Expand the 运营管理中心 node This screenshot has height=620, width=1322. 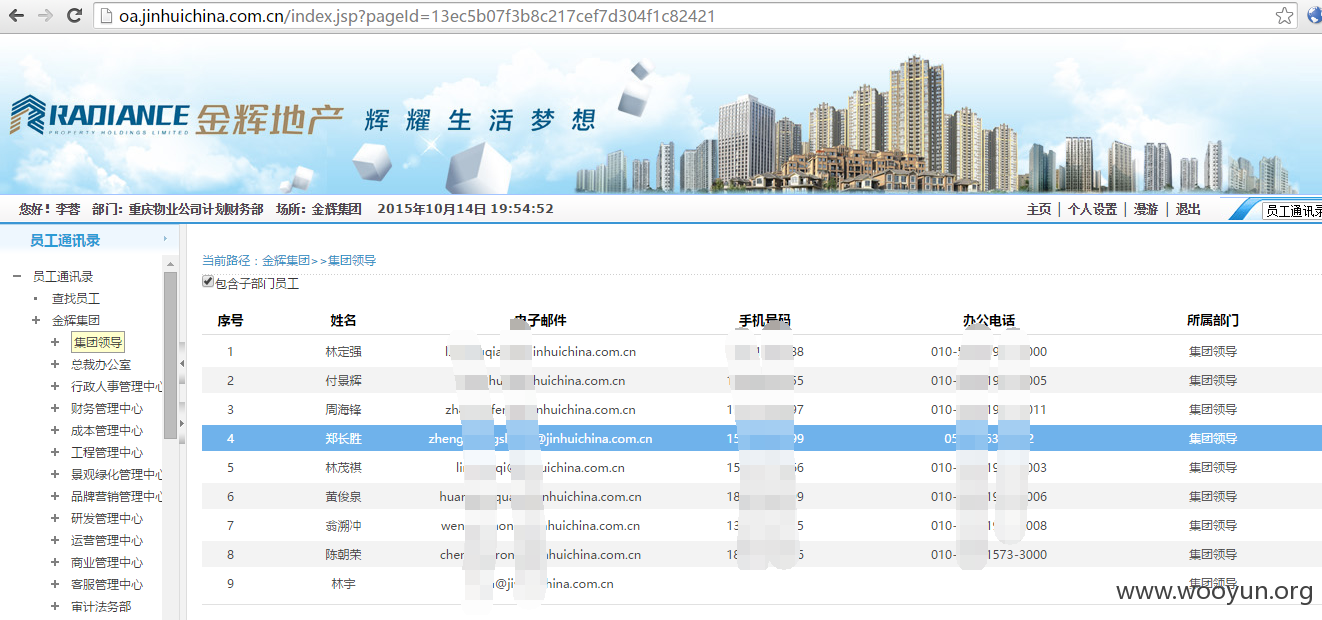click(55, 540)
